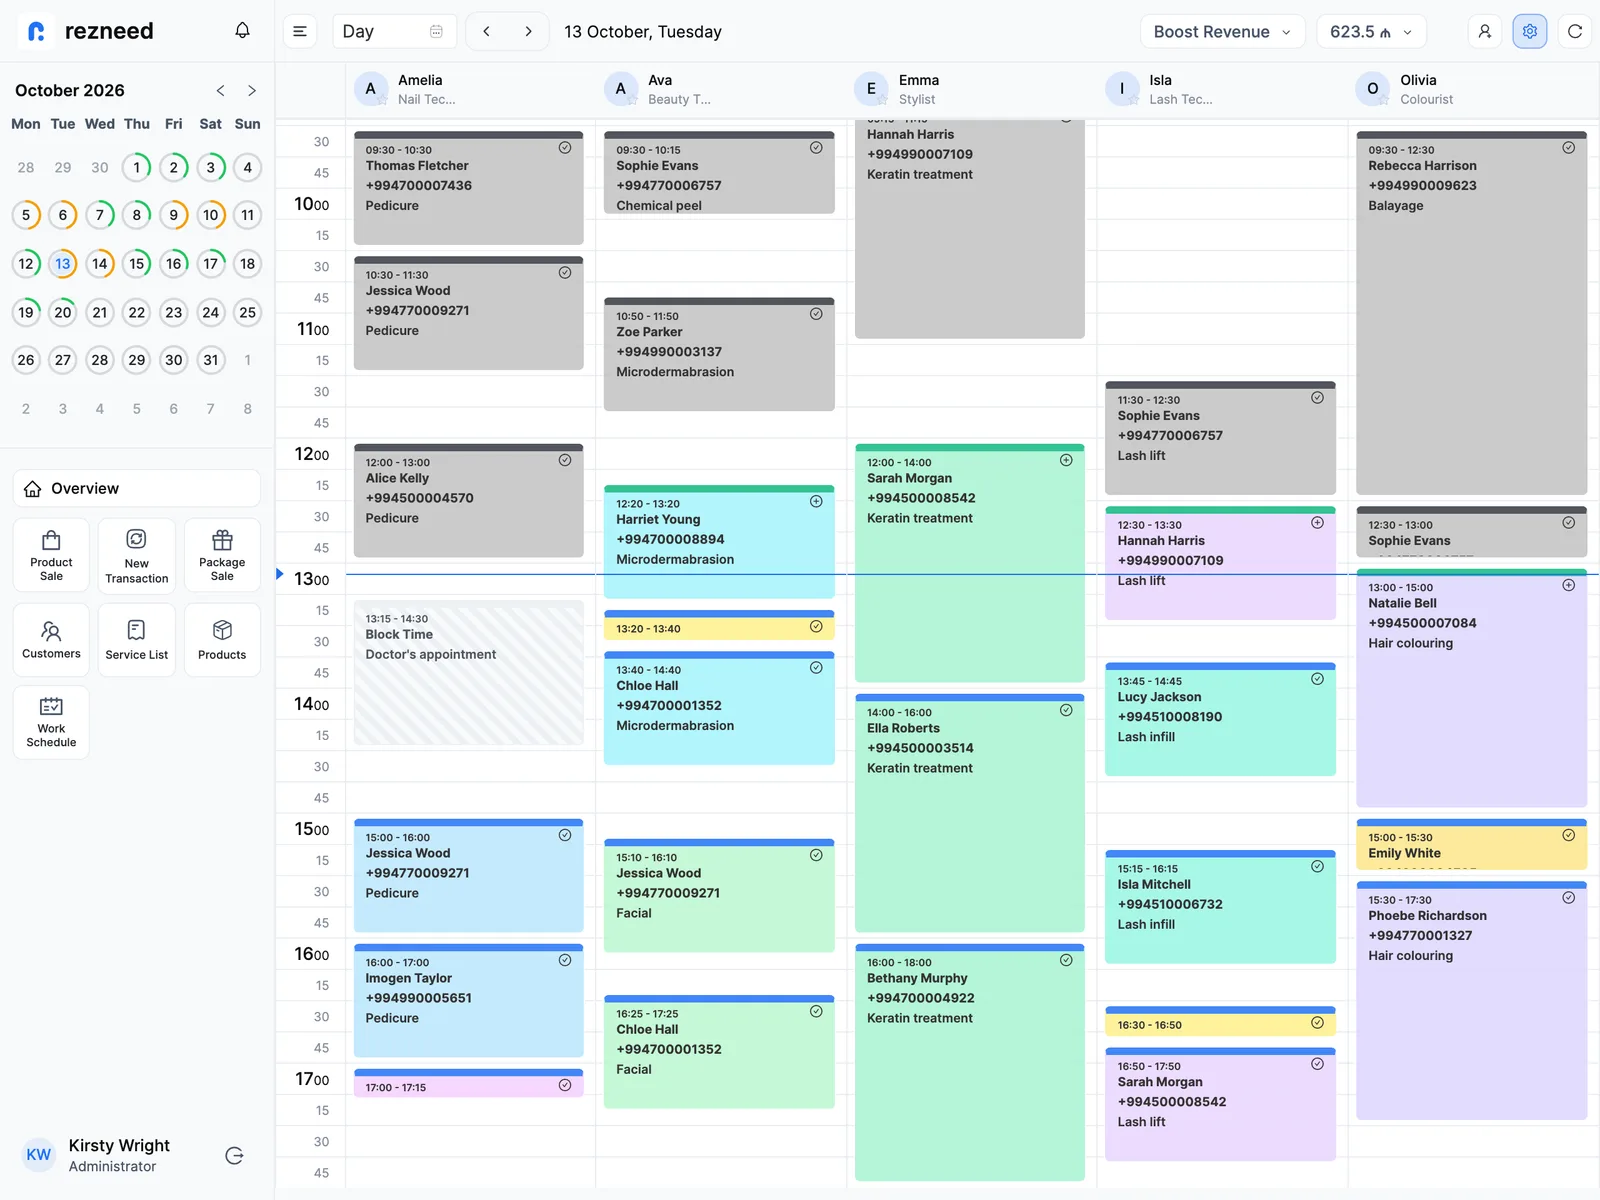This screenshot has height=1200, width=1600.
Task: Refresh the calendar view
Action: click(1574, 31)
